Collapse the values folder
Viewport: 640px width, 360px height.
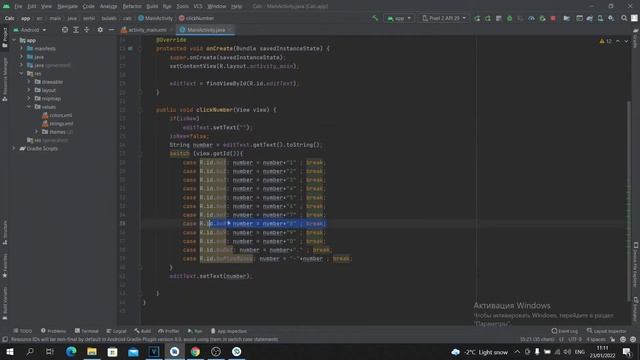pos(29,107)
